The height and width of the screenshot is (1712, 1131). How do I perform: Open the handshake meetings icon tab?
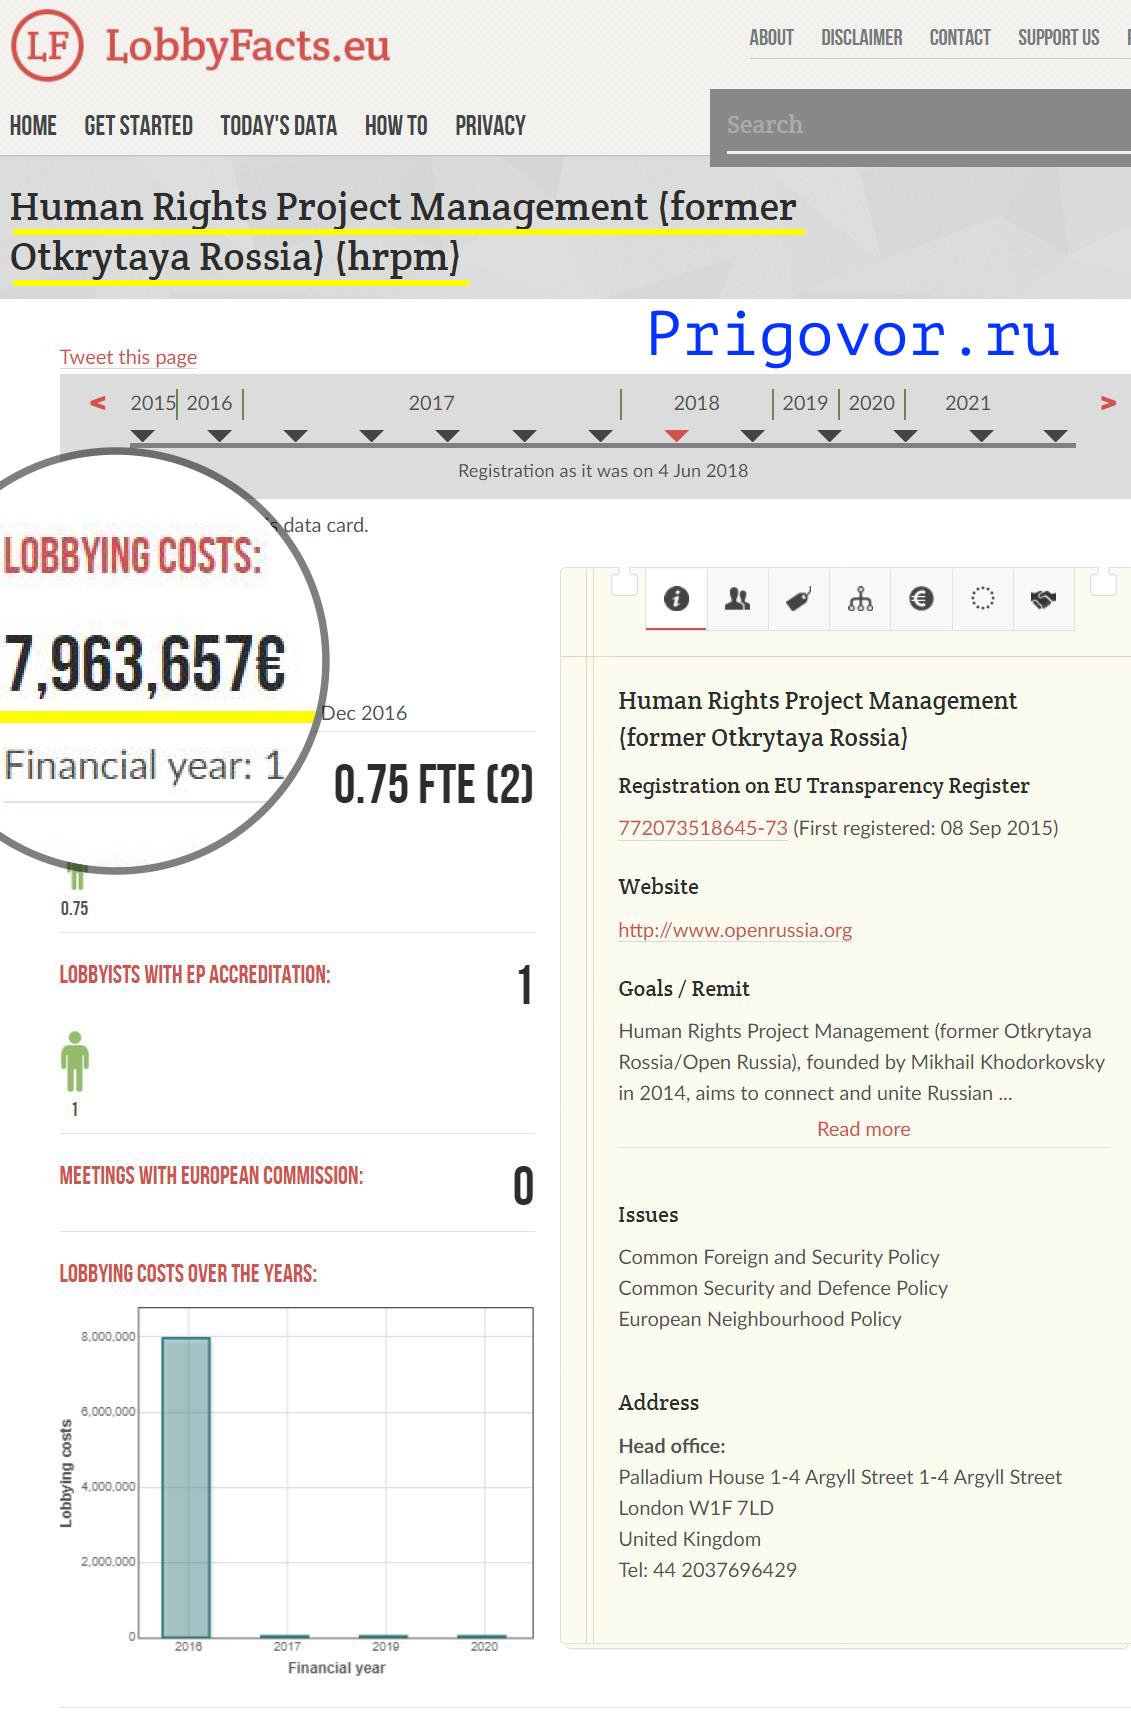pyautogui.click(x=1043, y=599)
